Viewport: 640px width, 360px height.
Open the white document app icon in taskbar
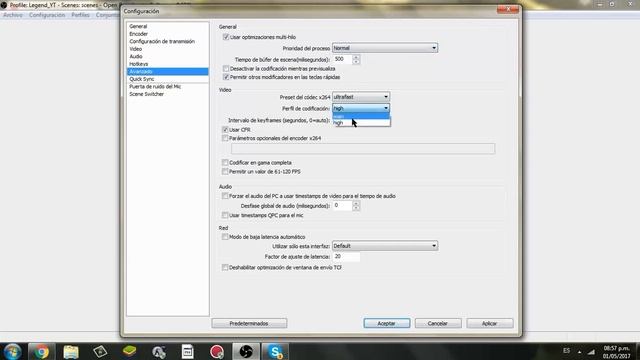(187, 351)
